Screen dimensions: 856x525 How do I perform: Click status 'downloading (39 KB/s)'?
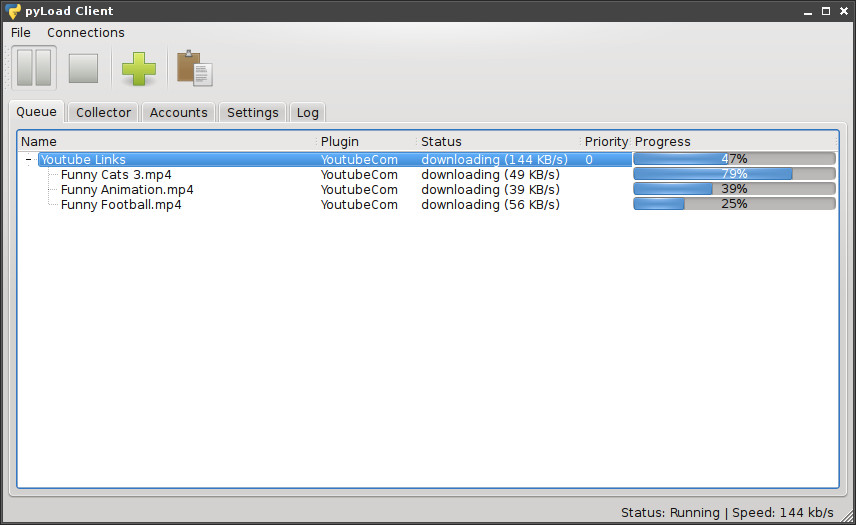(x=490, y=189)
